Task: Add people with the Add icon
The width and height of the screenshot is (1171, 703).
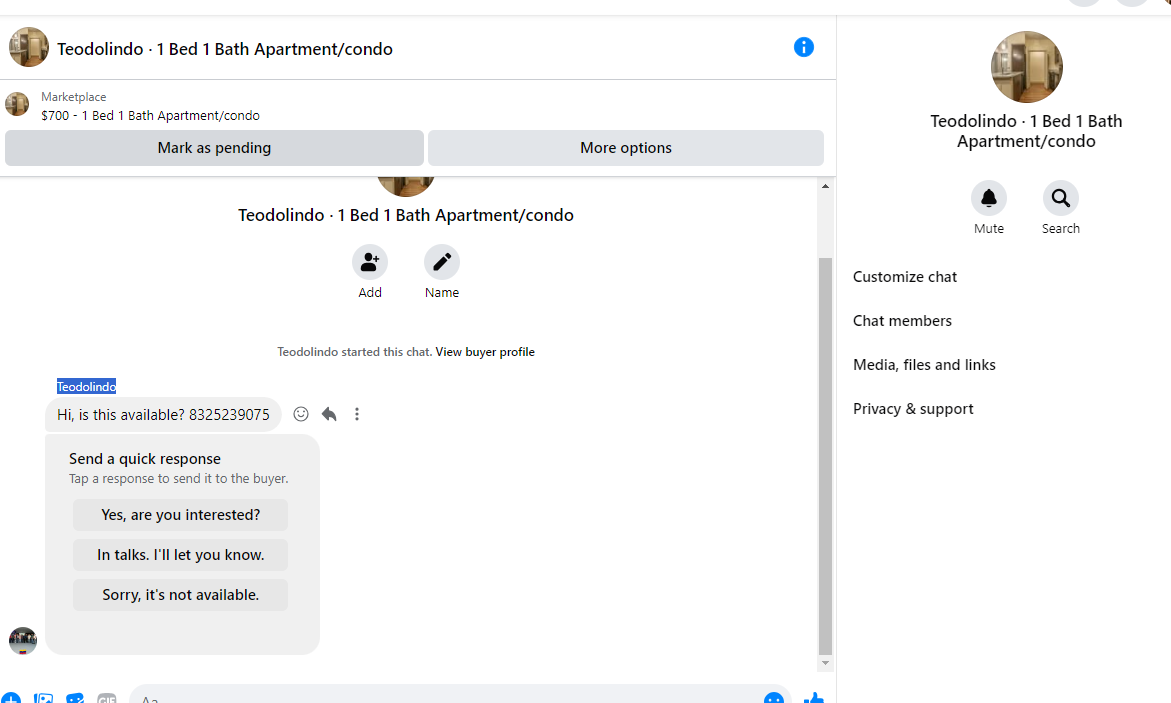Action: pos(370,262)
